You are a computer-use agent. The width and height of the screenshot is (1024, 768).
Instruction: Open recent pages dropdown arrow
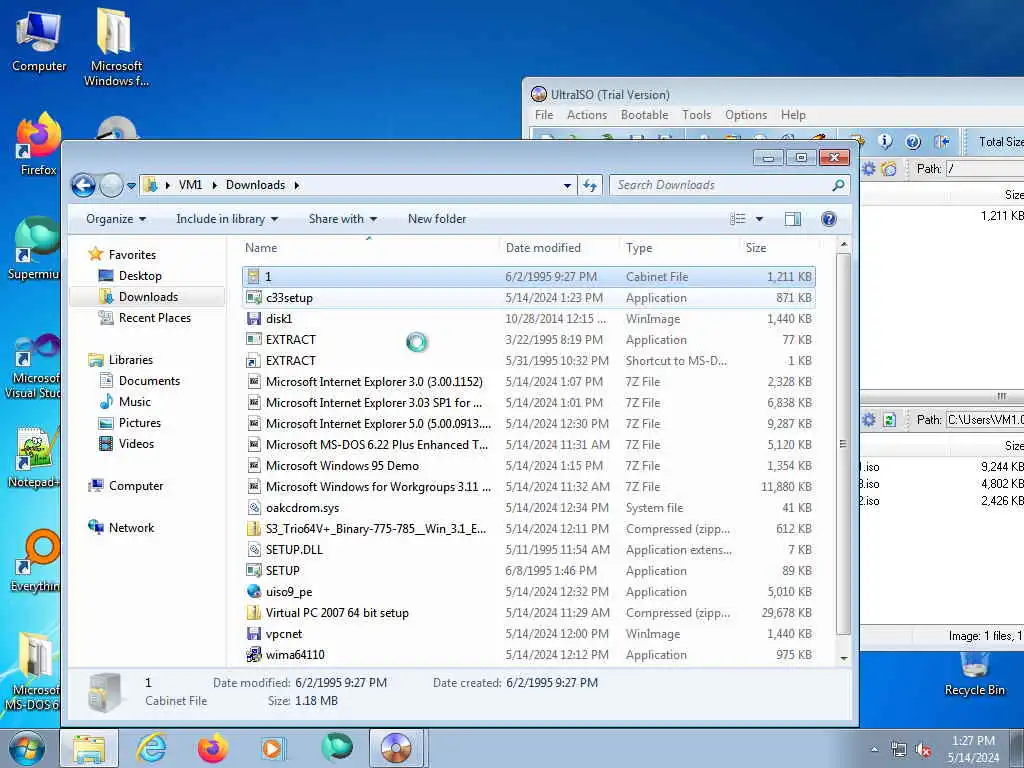click(131, 186)
